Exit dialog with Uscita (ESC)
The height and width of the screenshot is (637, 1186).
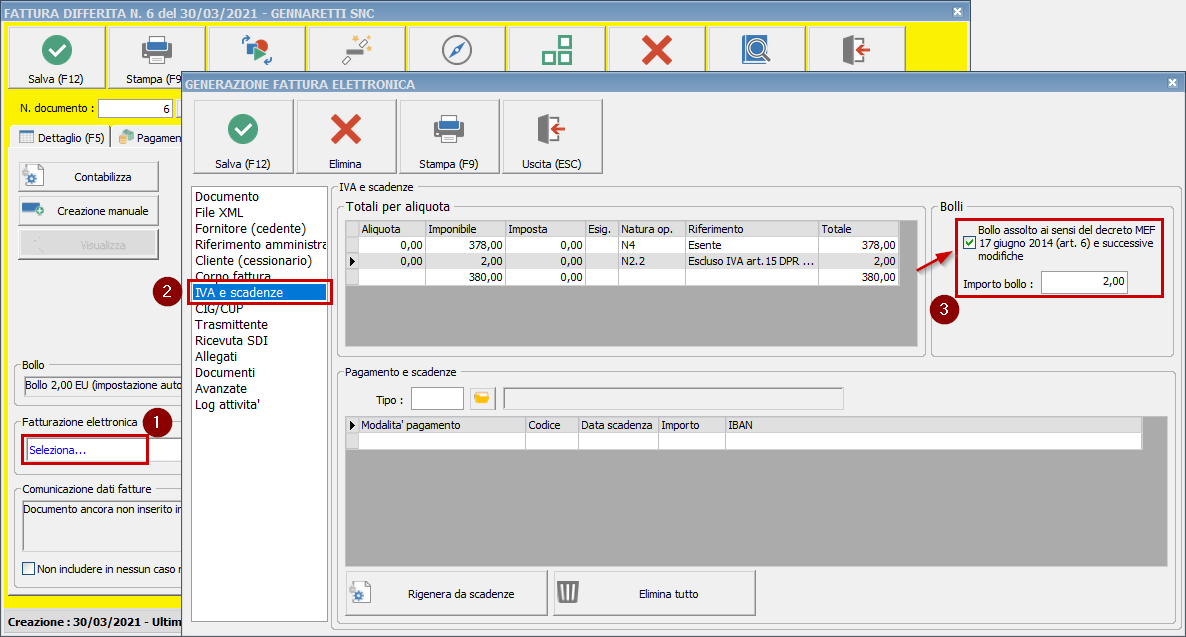tap(551, 137)
